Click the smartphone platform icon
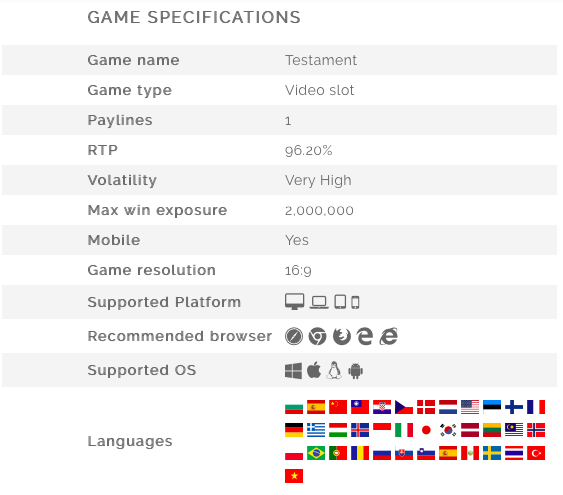Image resolution: width=563 pixels, height=495 pixels. 355,302
